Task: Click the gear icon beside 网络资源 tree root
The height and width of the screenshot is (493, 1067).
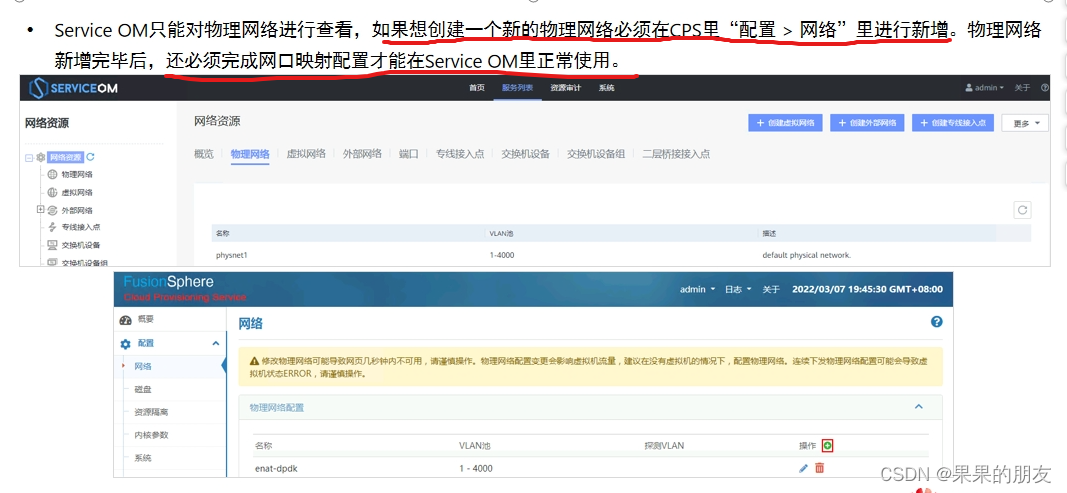Action: [41, 157]
